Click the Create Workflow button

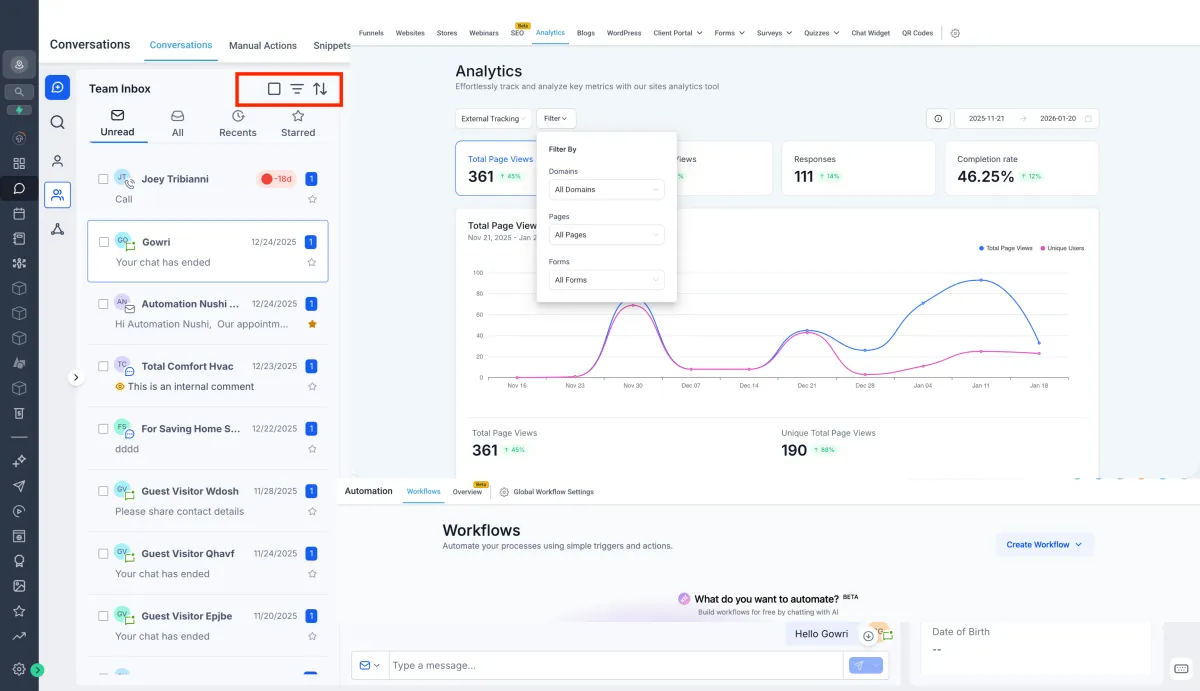(x=1044, y=544)
